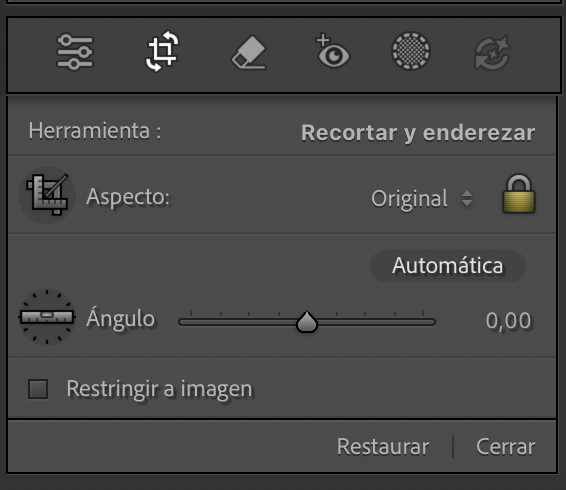This screenshot has width=566, height=490.
Task: Click the Ángulo slider handle
Action: pos(307,322)
